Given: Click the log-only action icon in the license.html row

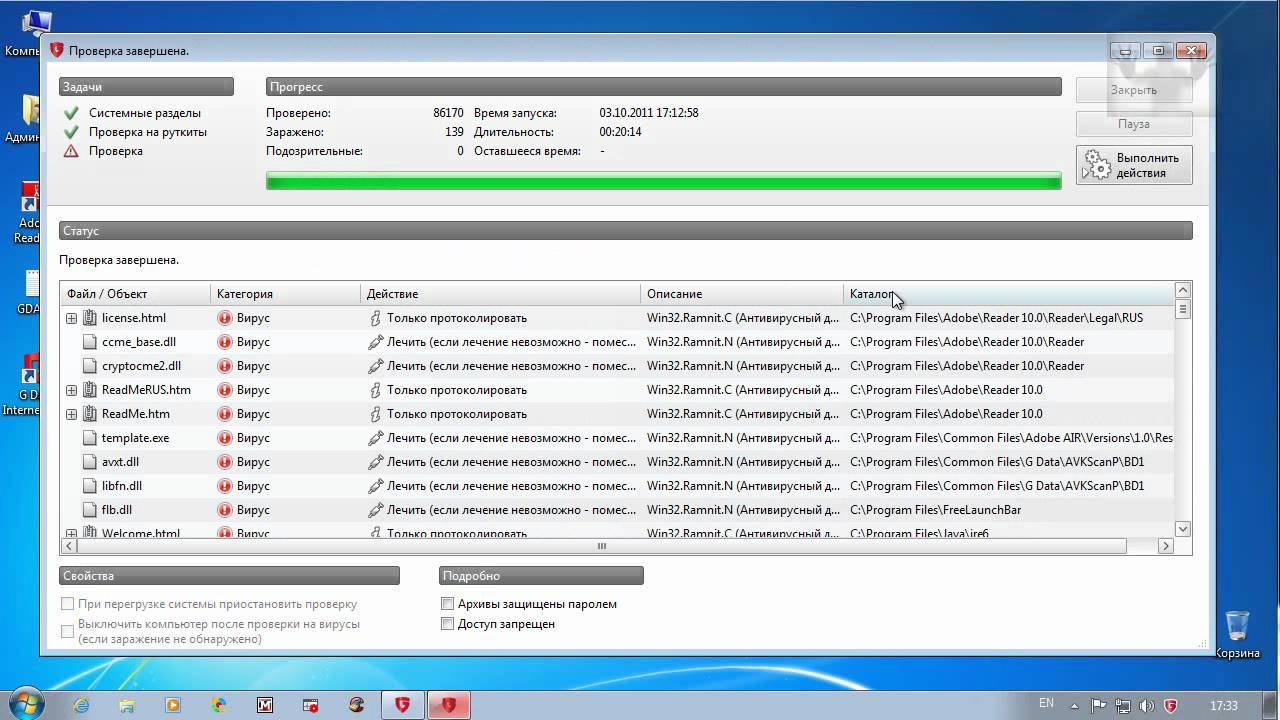Looking at the screenshot, I should 376,318.
